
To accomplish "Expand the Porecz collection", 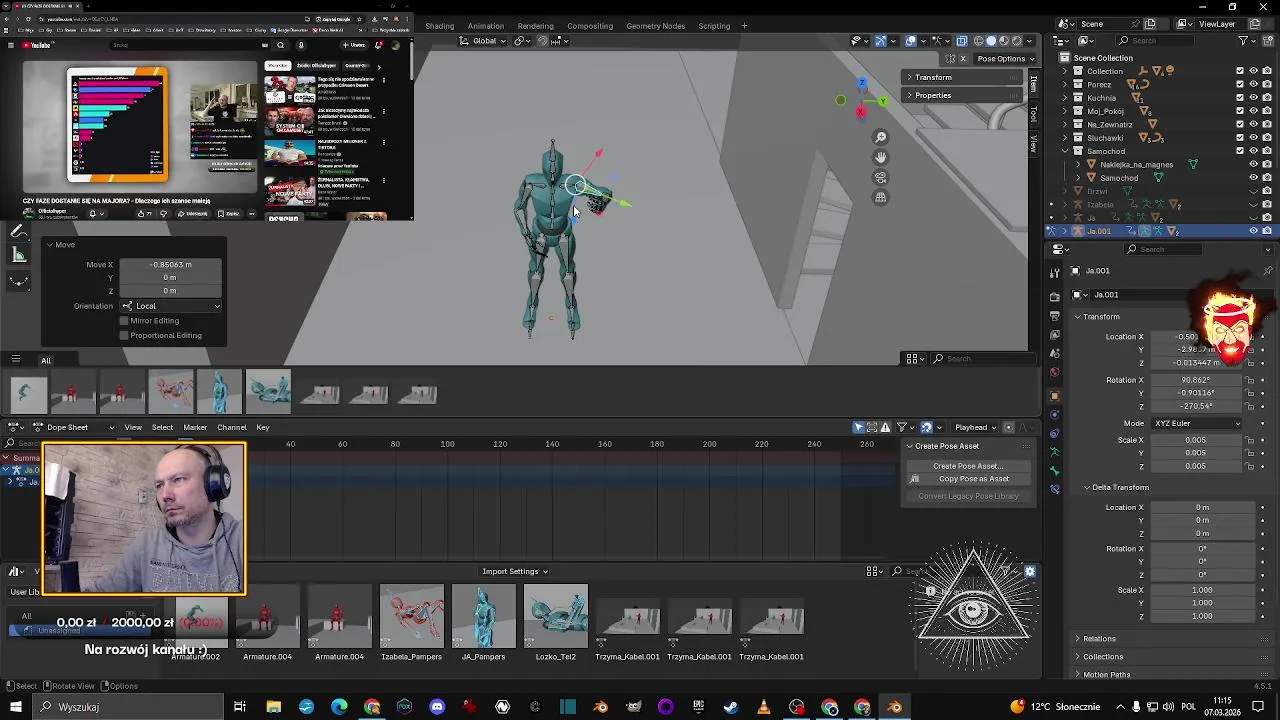I will (1064, 84).
